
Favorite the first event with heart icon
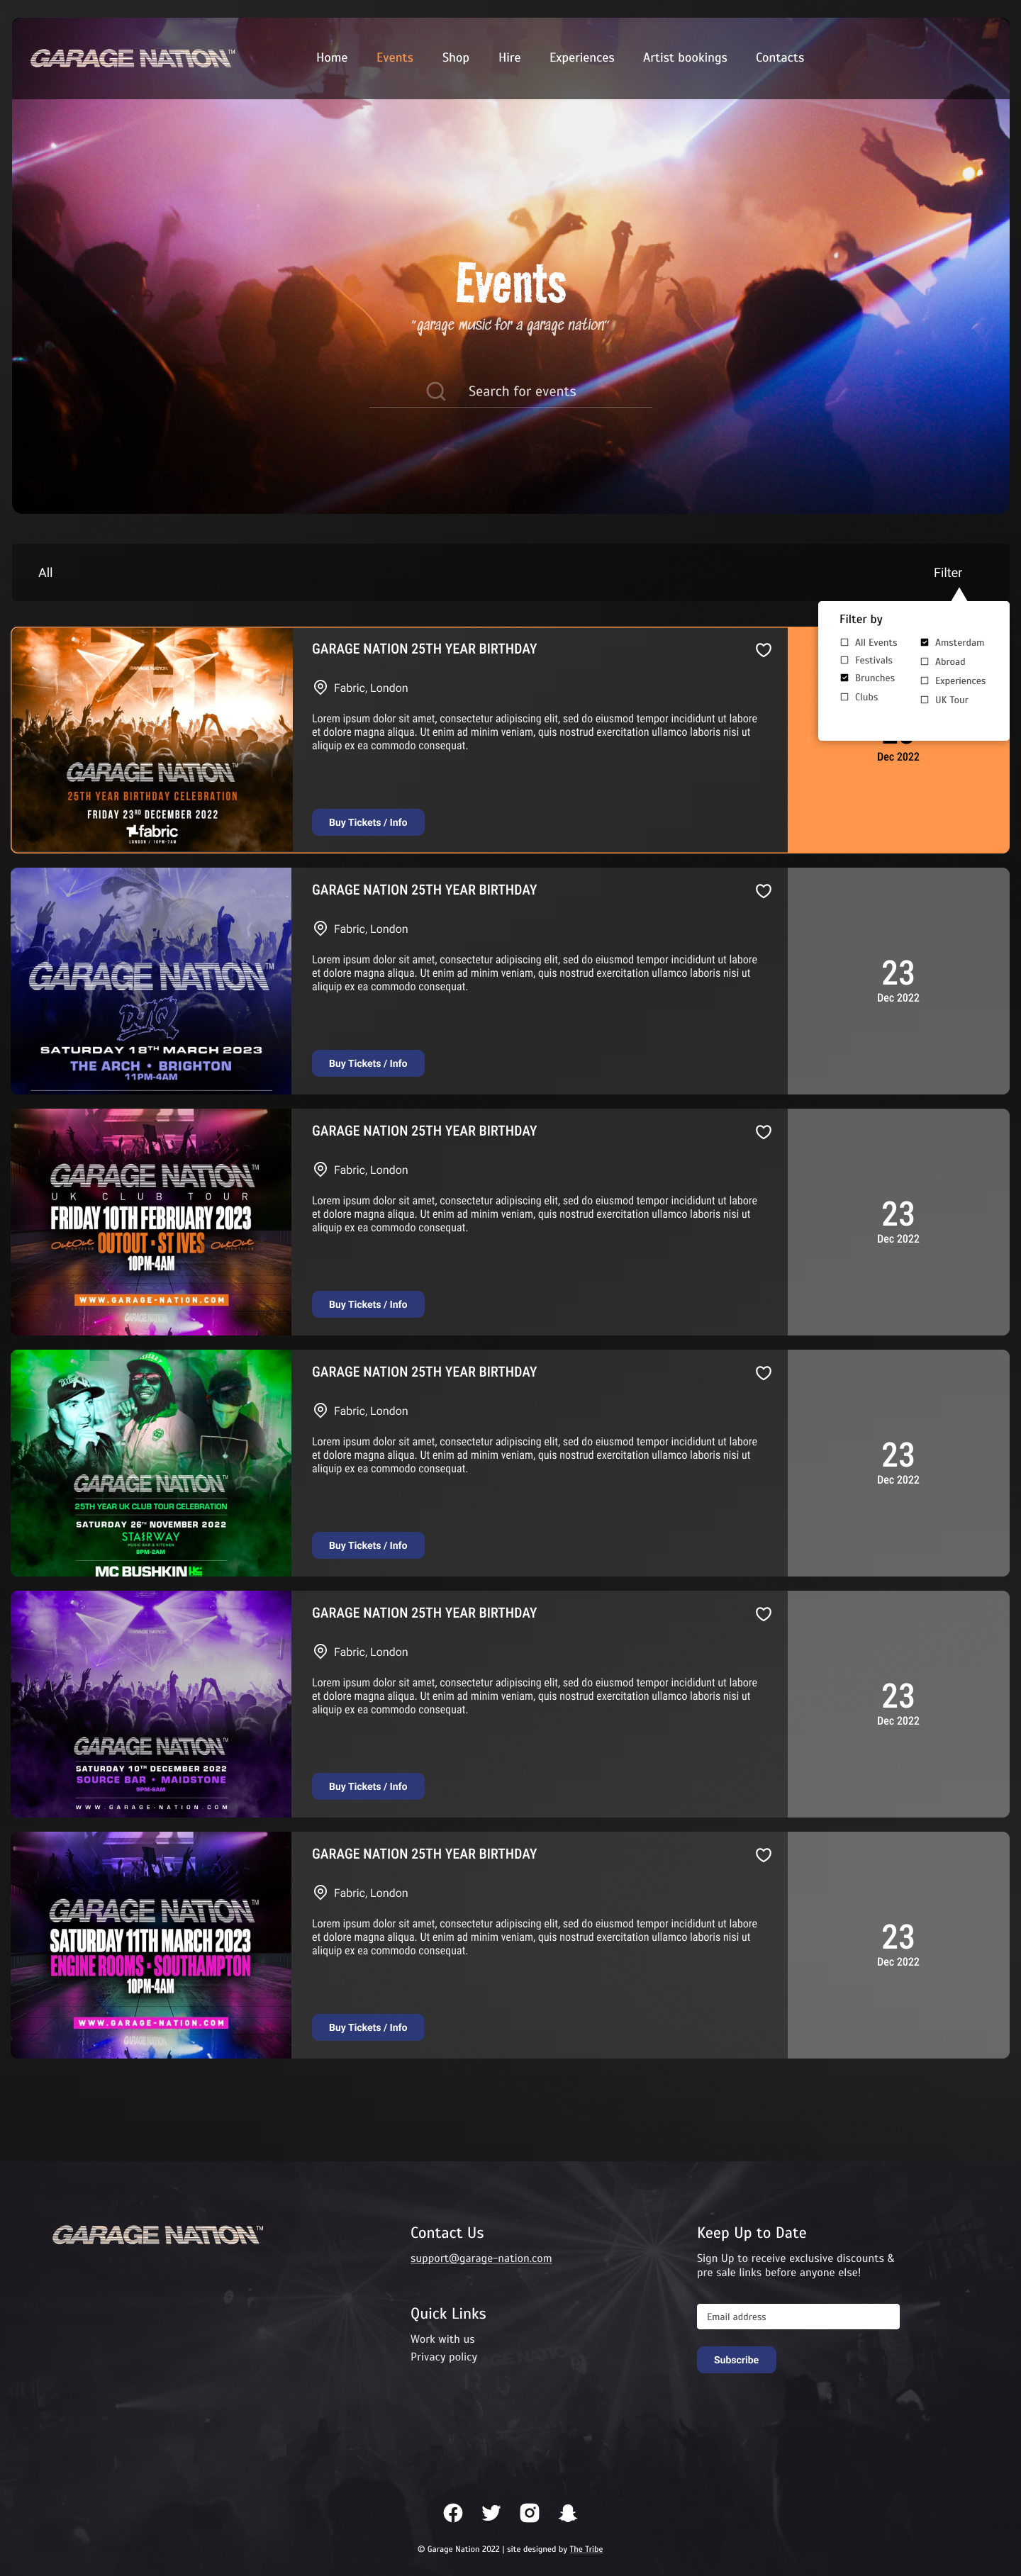(x=763, y=650)
